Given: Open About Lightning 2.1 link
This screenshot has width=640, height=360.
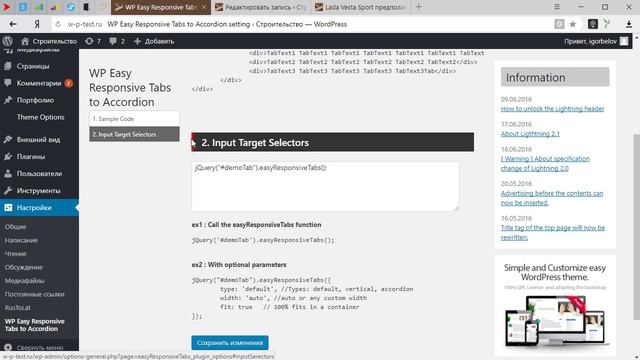Looking at the screenshot, I should [x=530, y=133].
